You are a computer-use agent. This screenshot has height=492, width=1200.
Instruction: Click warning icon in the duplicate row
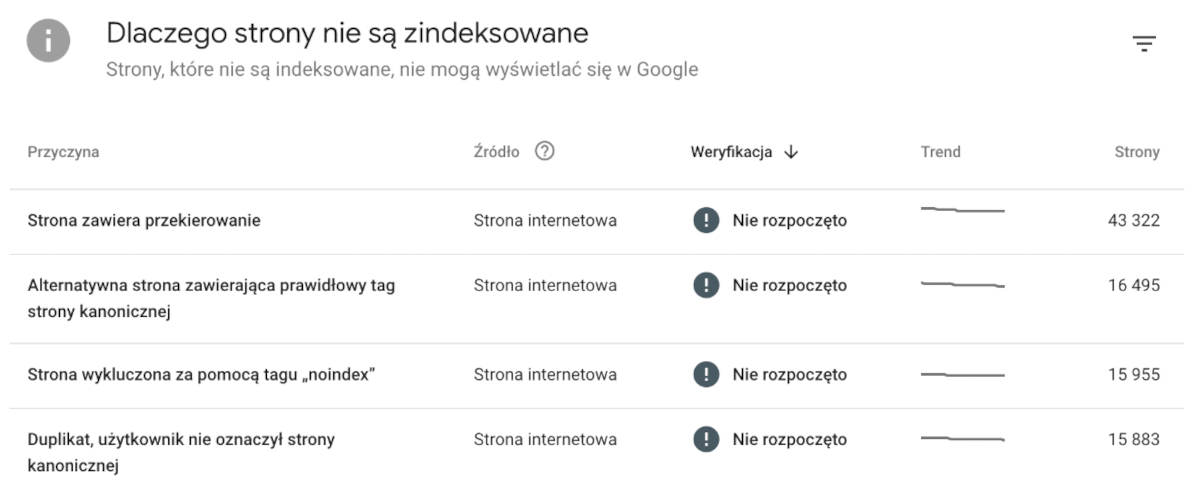[x=706, y=439]
